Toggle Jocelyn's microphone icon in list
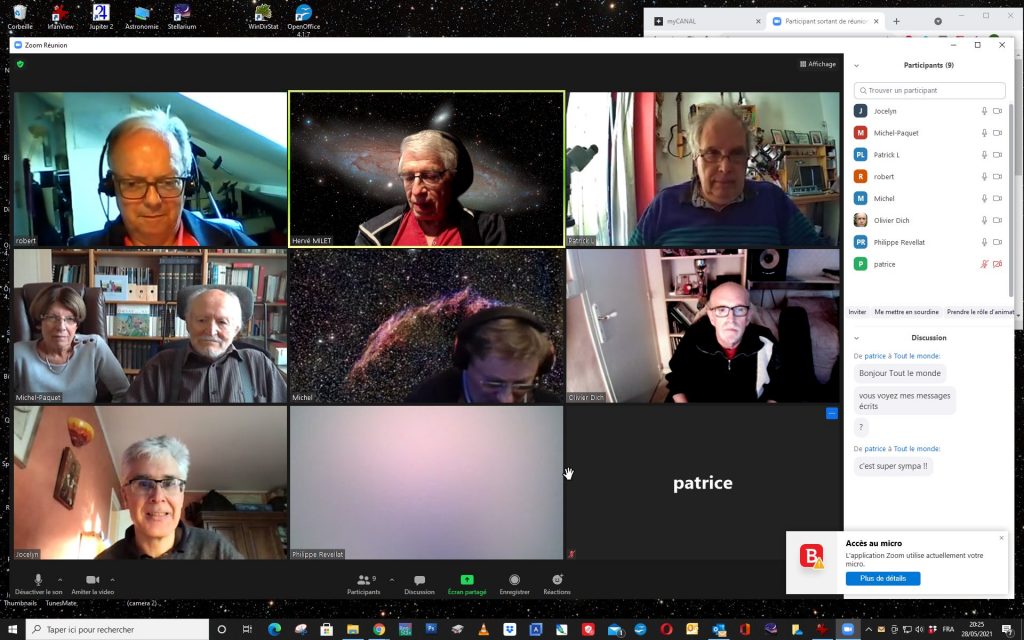Screen dimensions: 1024x640 (984, 111)
